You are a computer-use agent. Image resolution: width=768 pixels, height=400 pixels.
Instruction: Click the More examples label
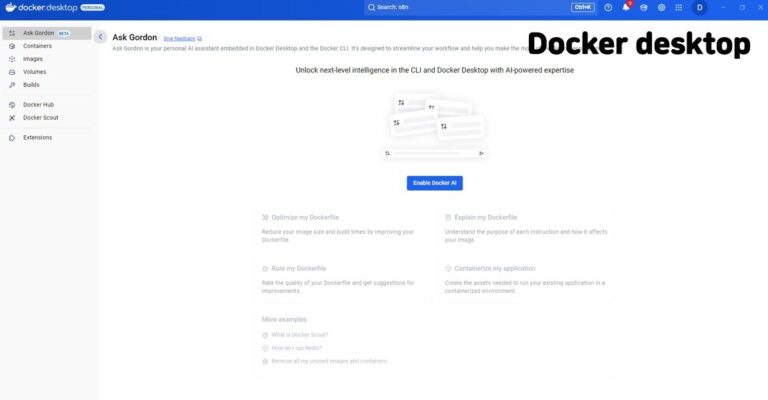tap(284, 319)
